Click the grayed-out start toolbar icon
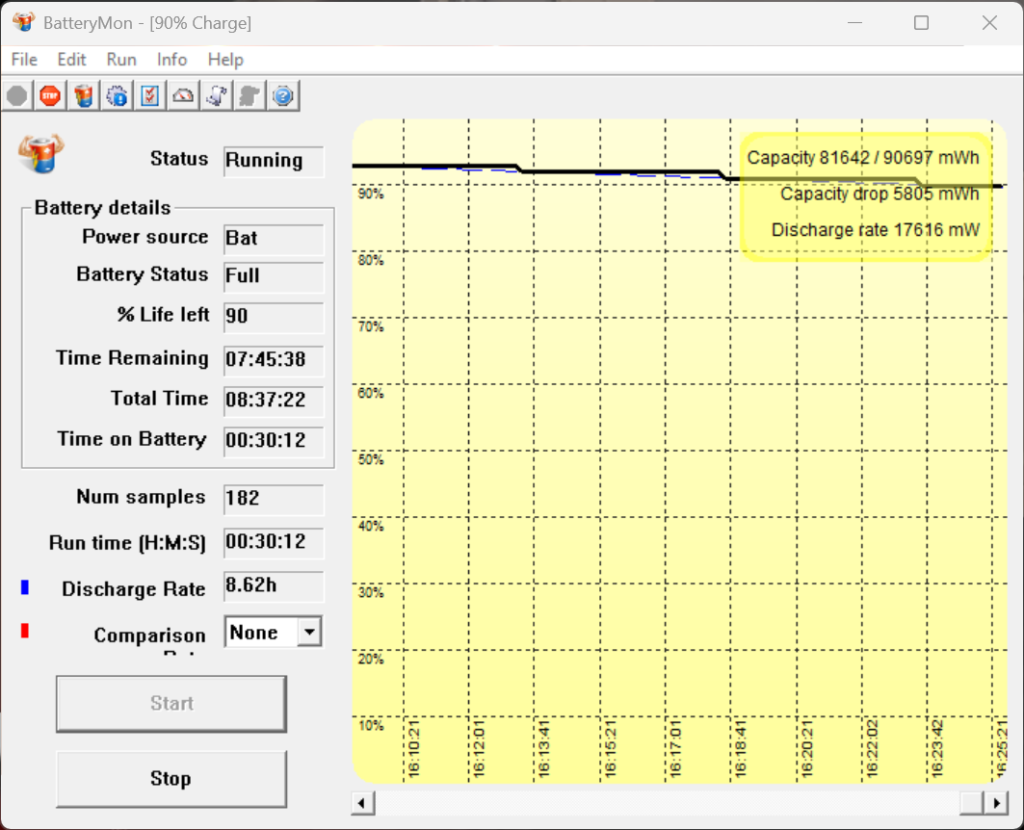Screen dimensions: 1024x830 [18, 96]
